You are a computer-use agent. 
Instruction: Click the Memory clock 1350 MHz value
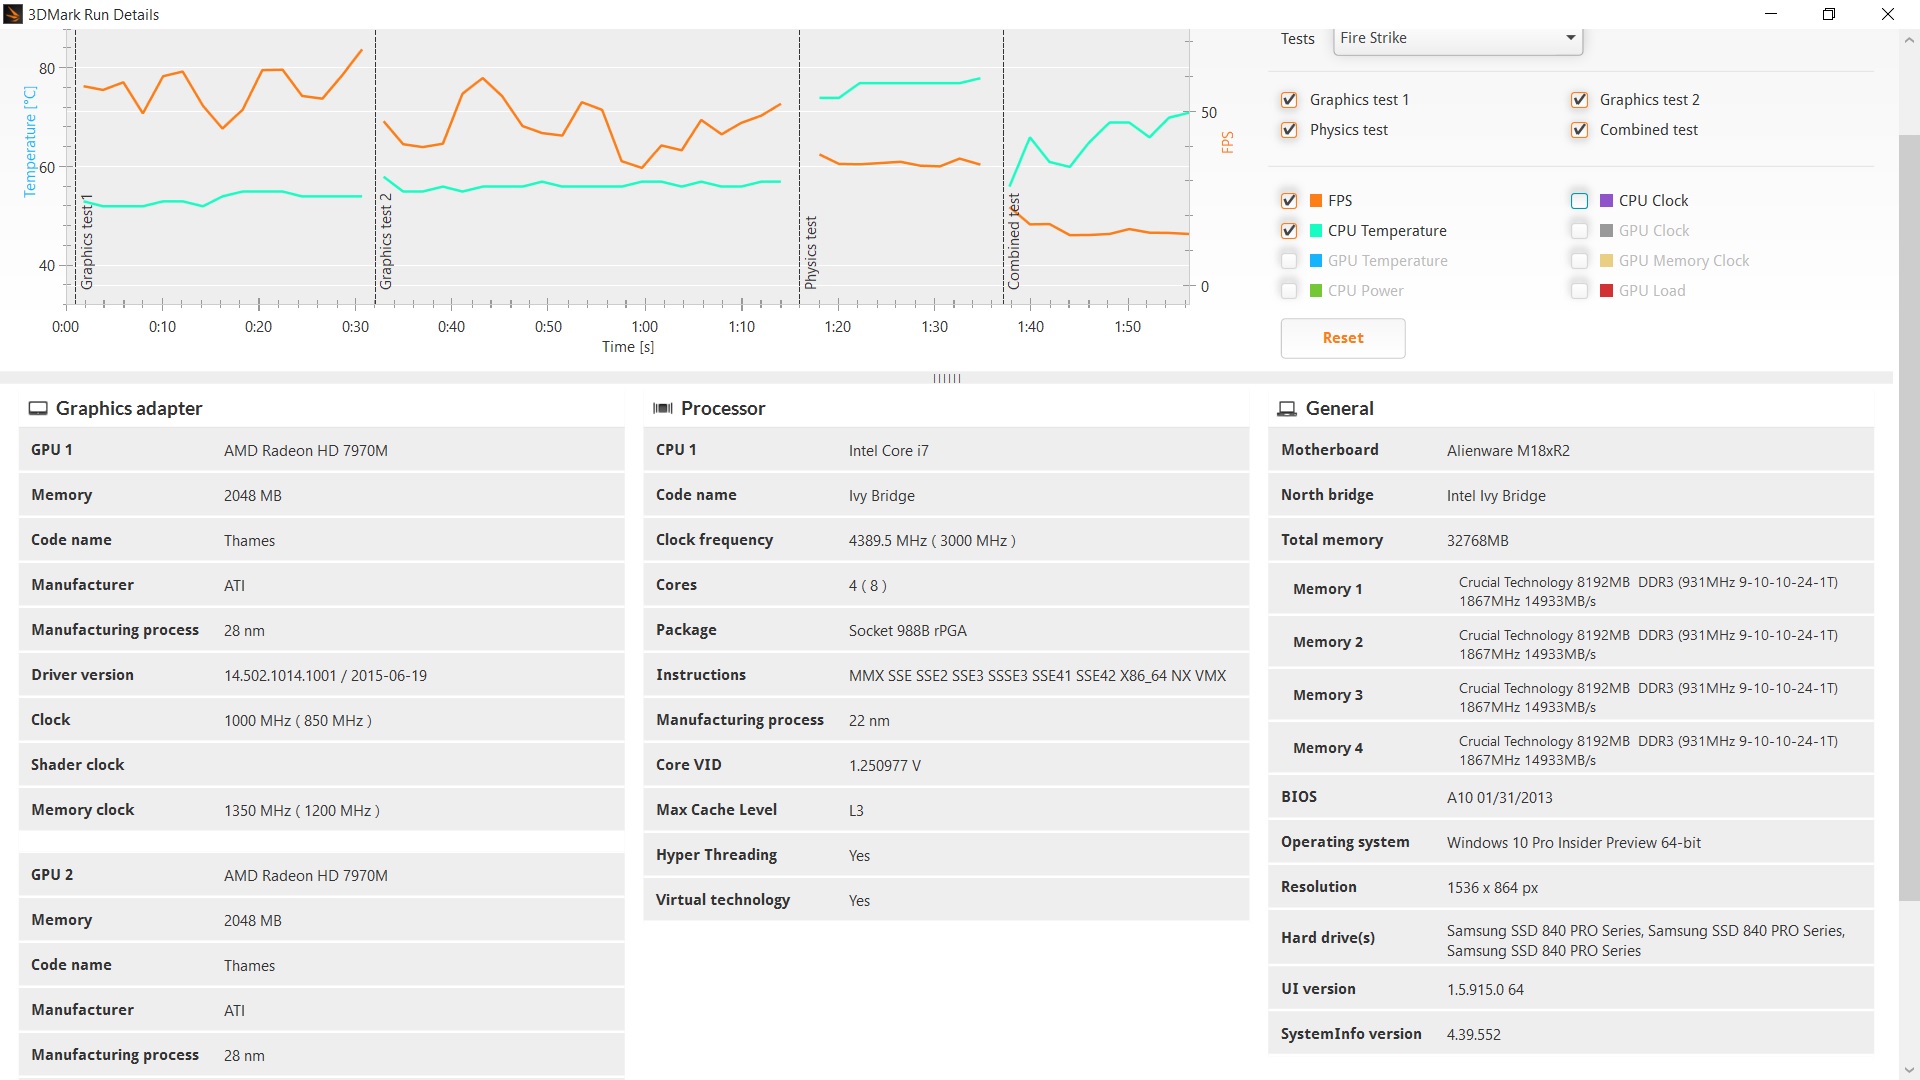point(301,811)
